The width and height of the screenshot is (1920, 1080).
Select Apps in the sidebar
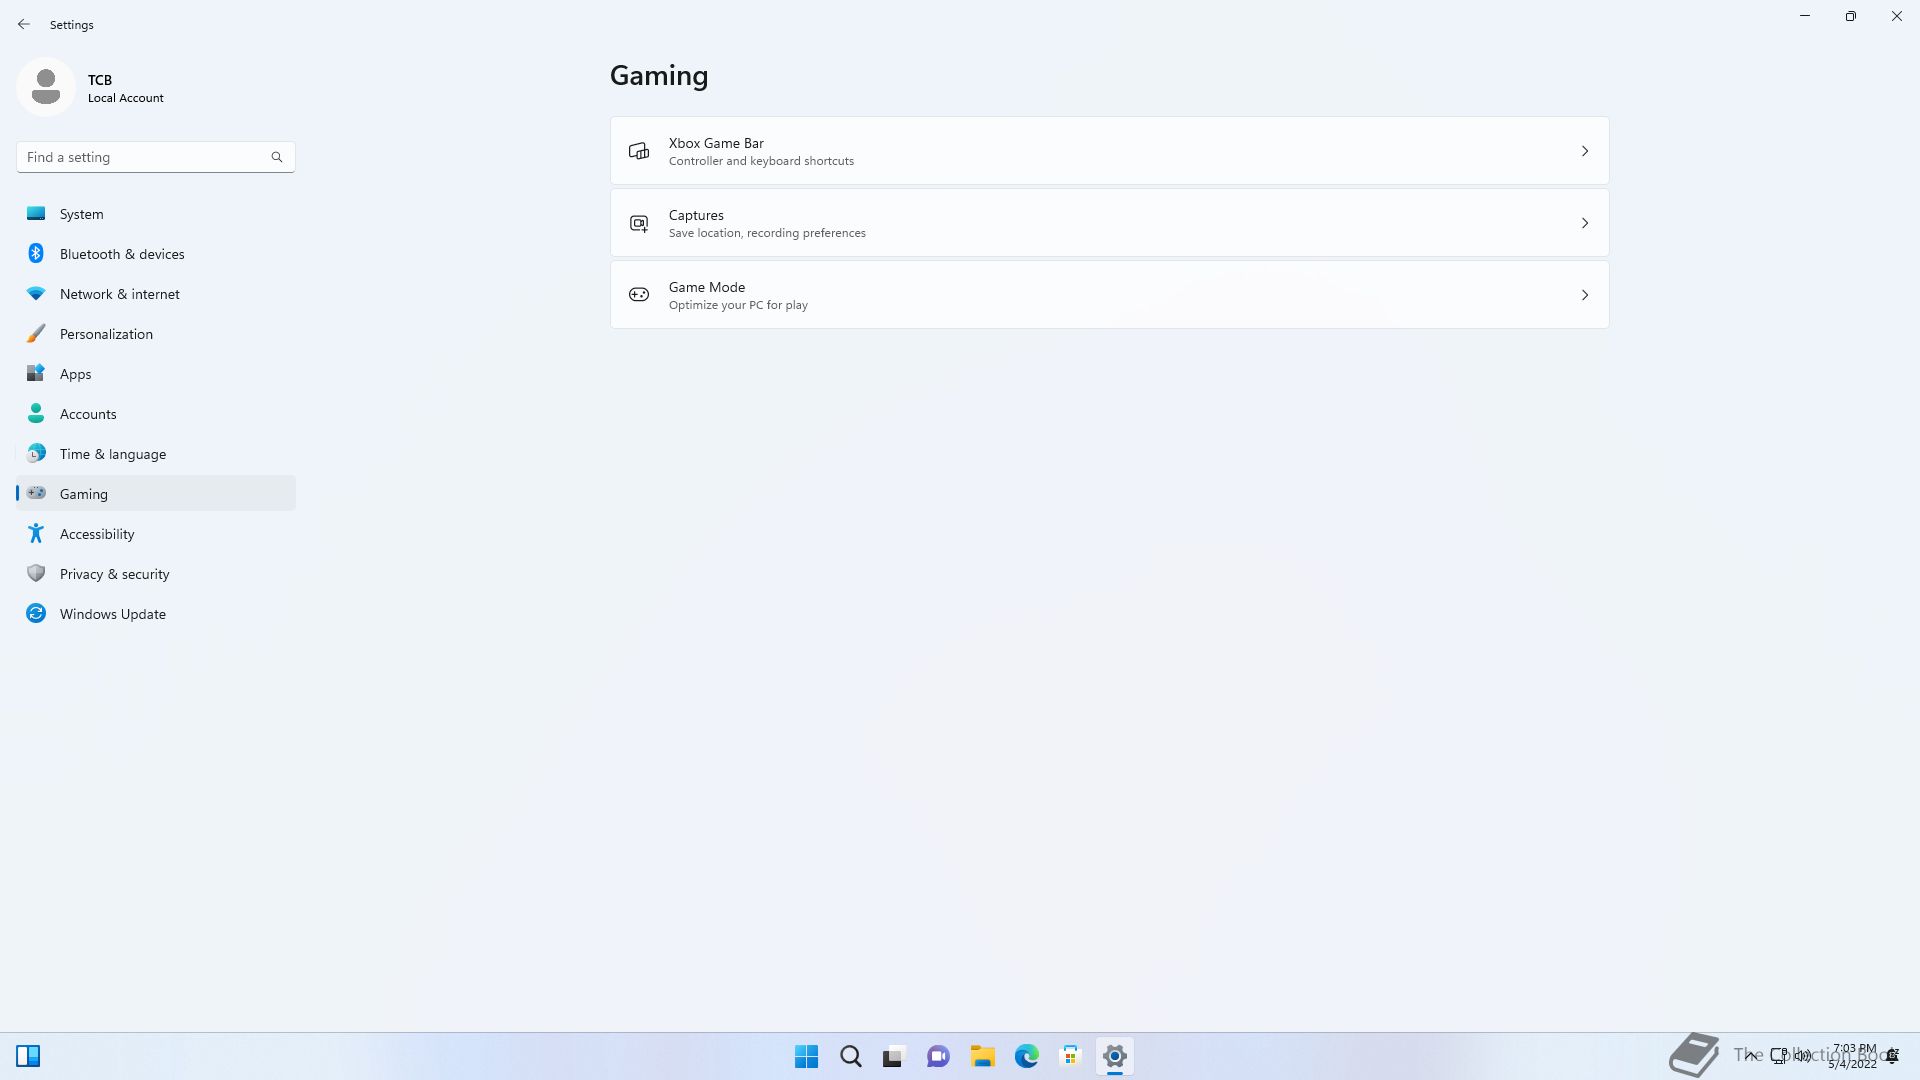pos(156,374)
